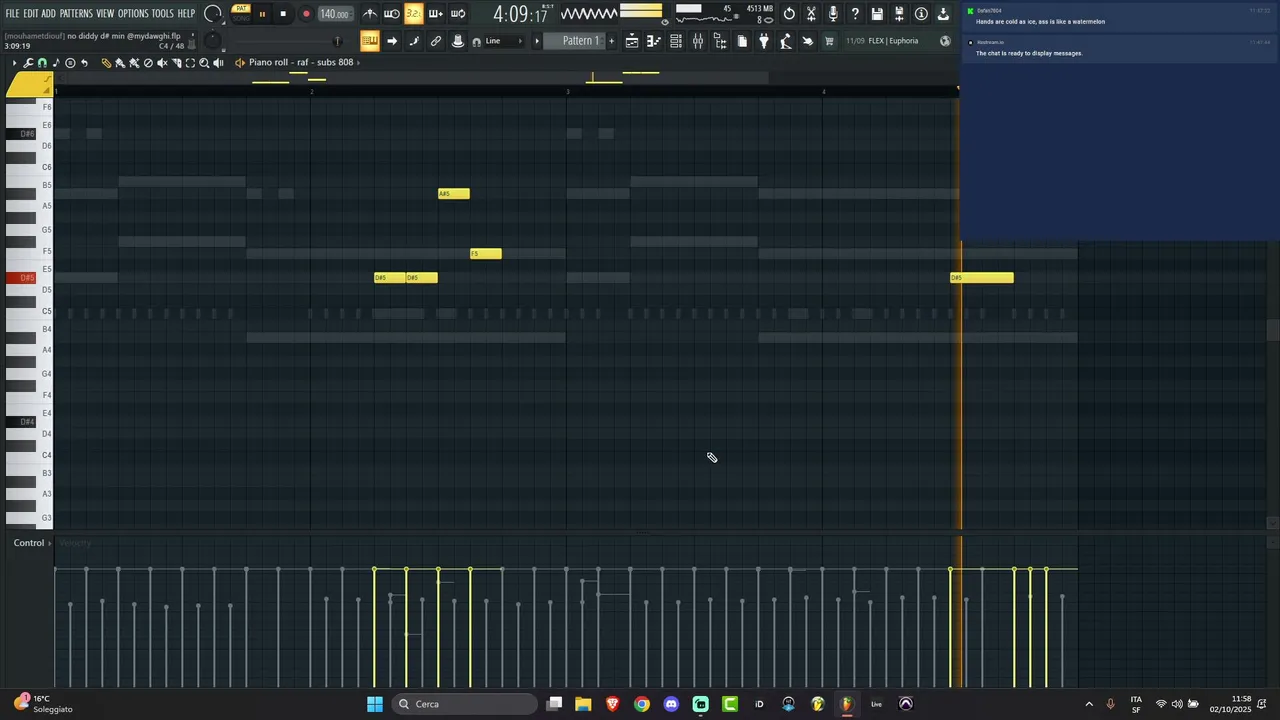Open the OPTIONS menu

[x=133, y=14]
